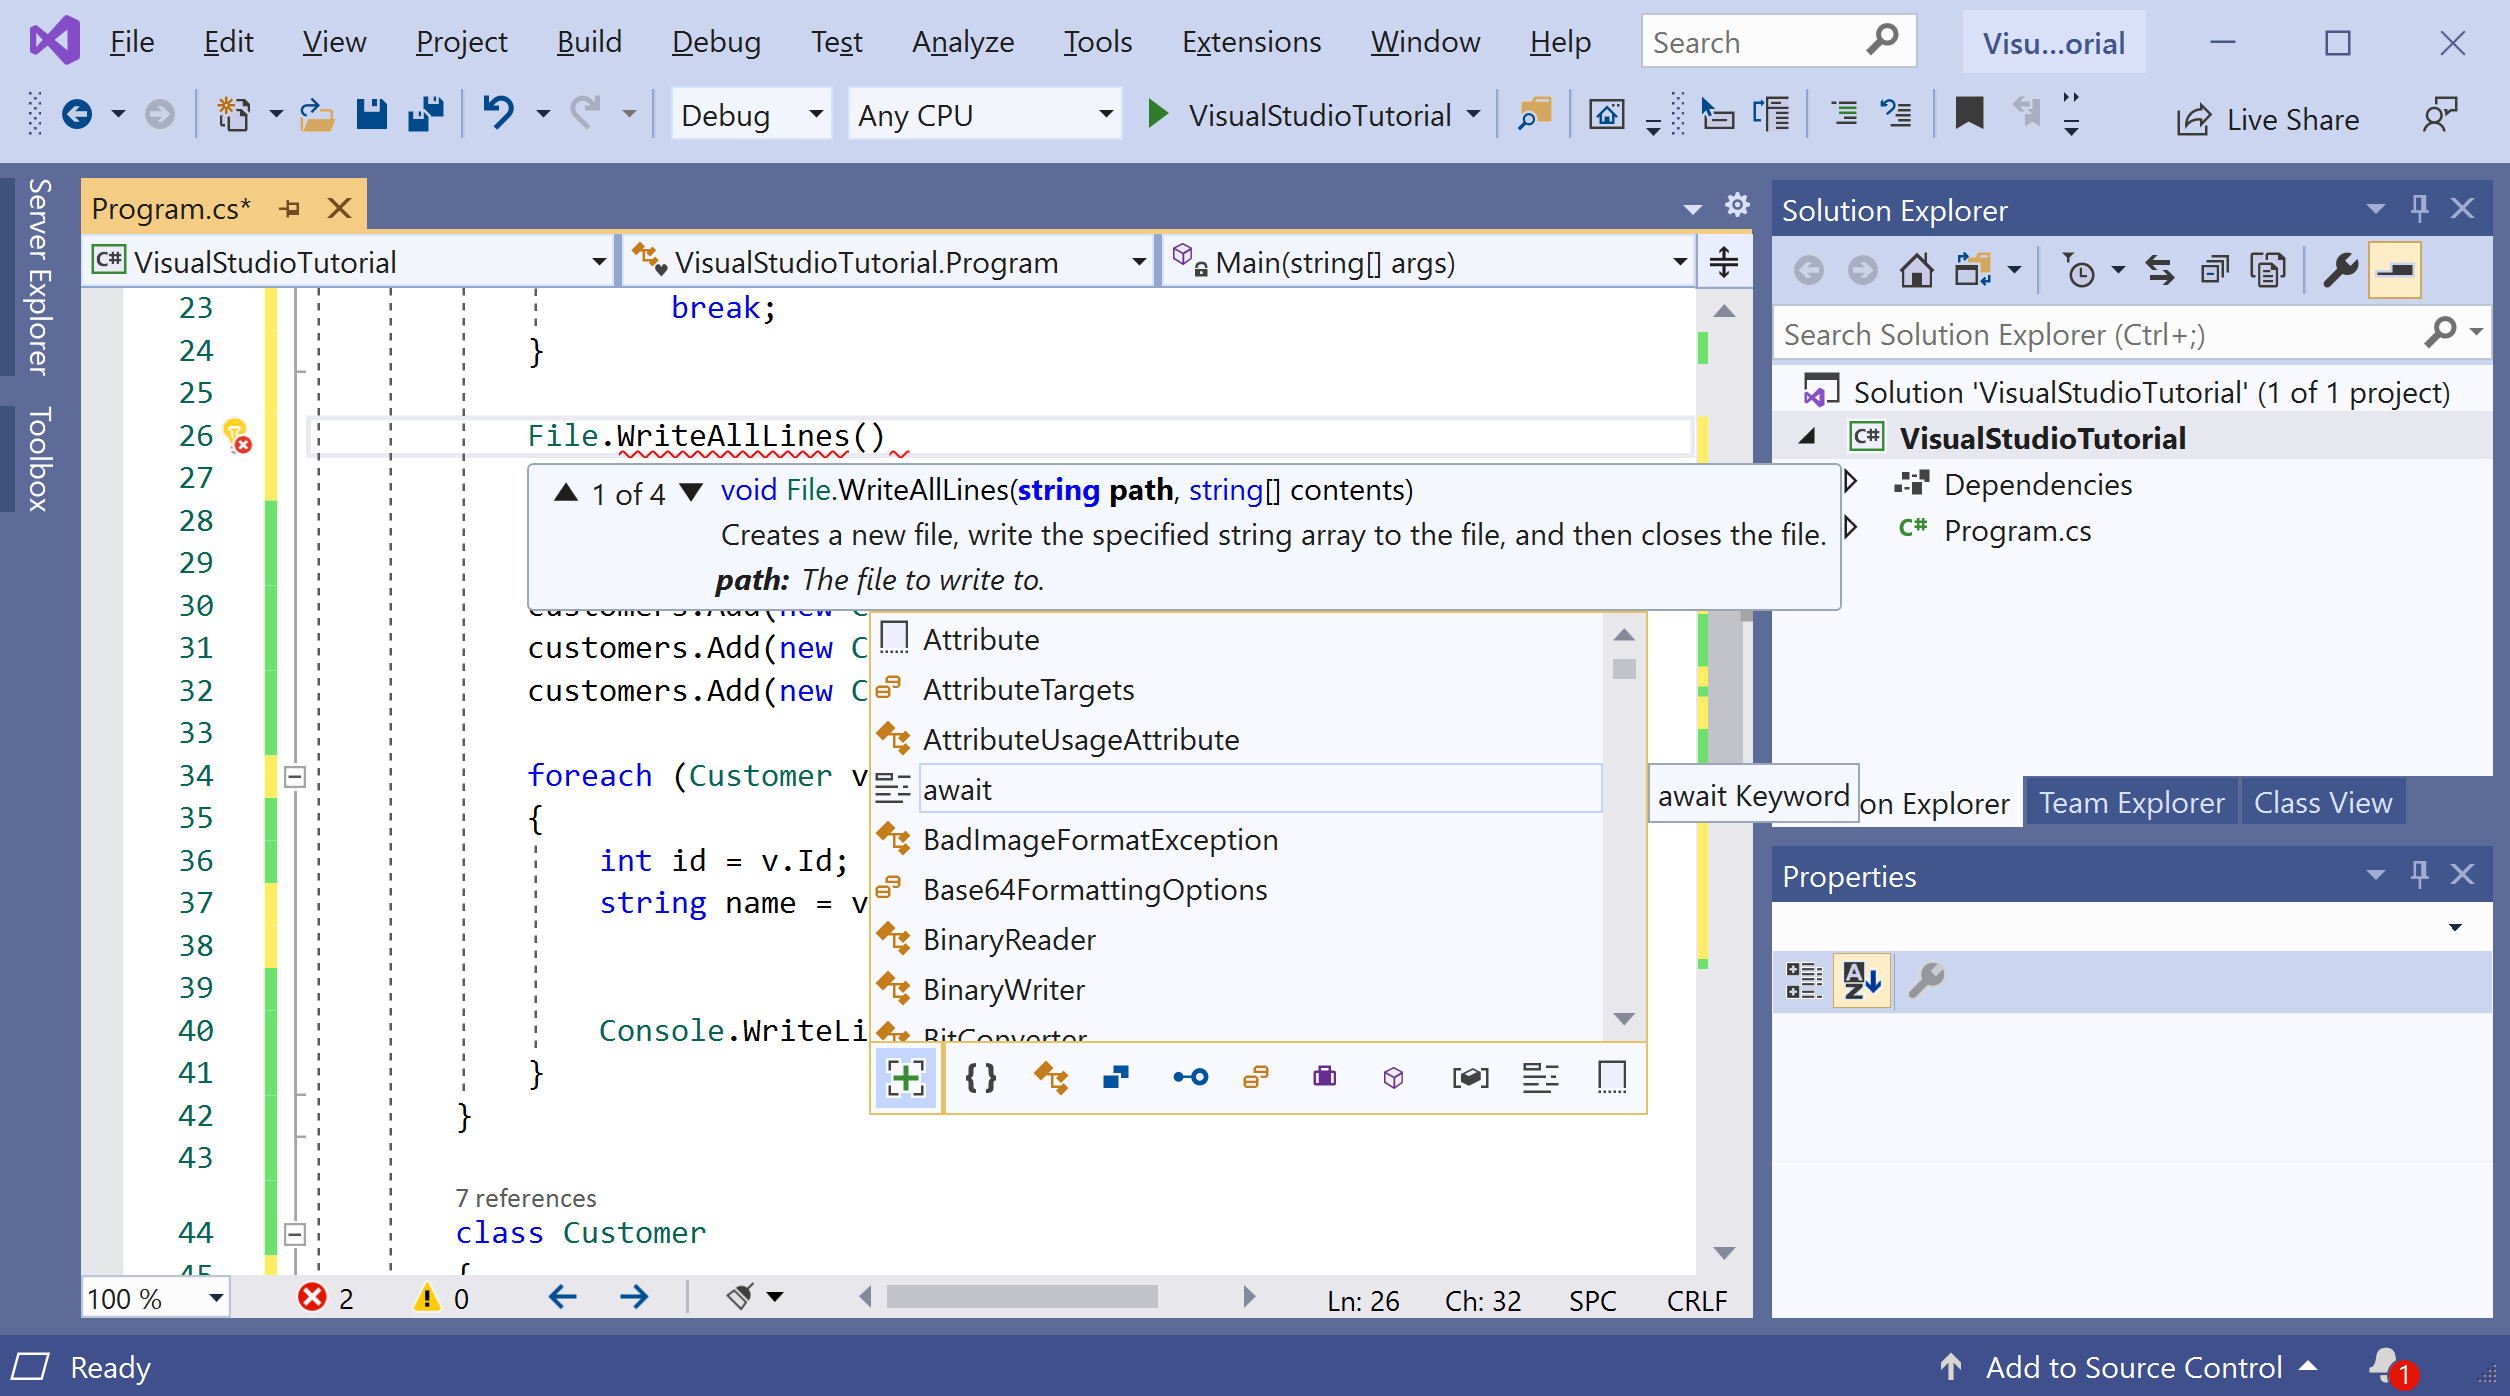The image size is (2510, 1396).
Task: Click the Live Share button
Action: click(x=2268, y=119)
